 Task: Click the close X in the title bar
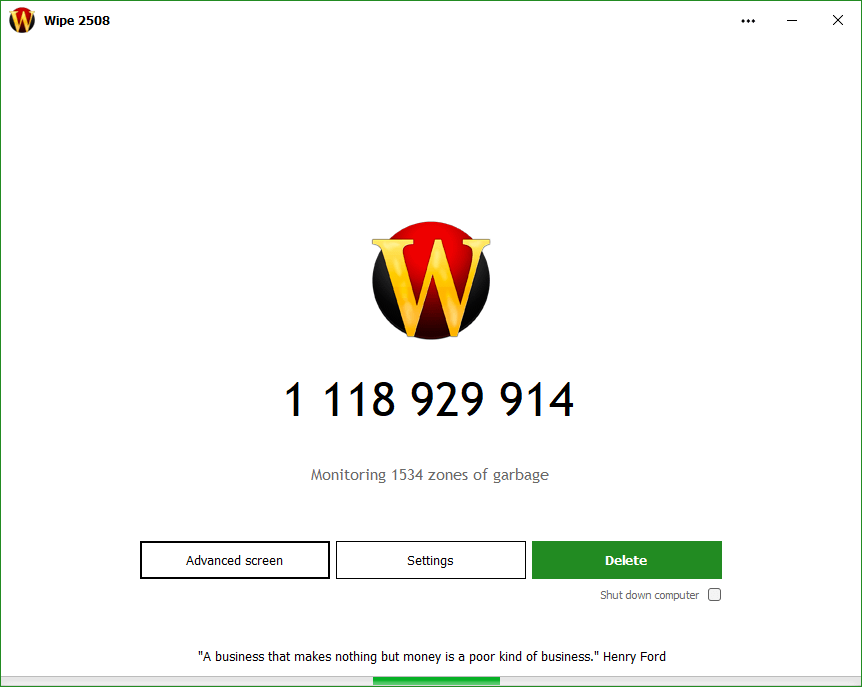click(838, 20)
